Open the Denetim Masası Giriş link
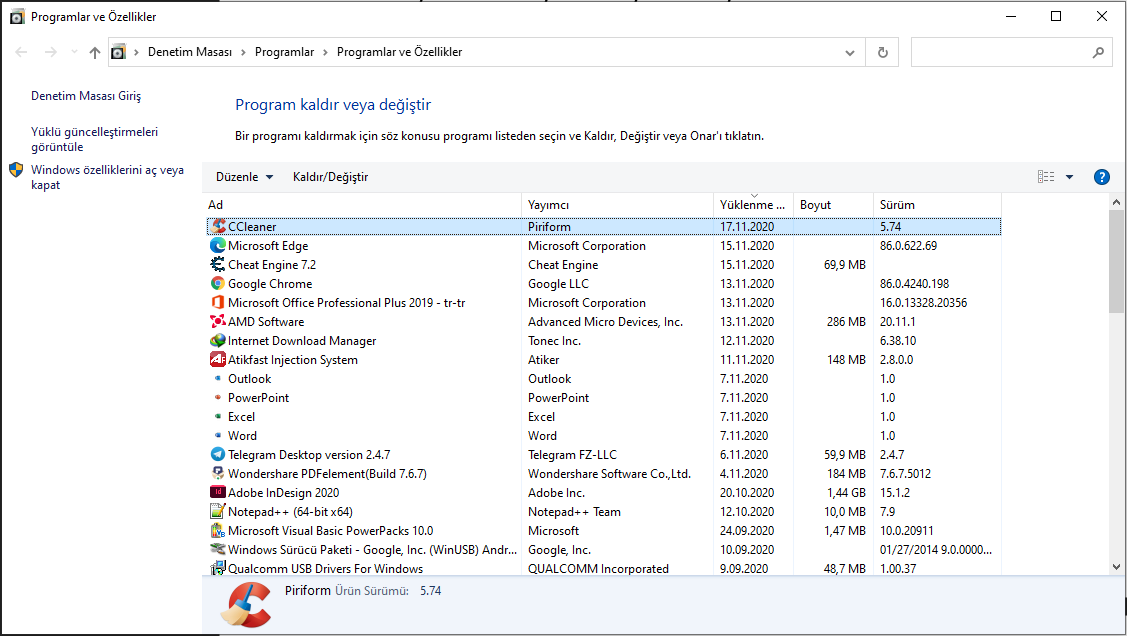The height and width of the screenshot is (636, 1127). [86, 96]
